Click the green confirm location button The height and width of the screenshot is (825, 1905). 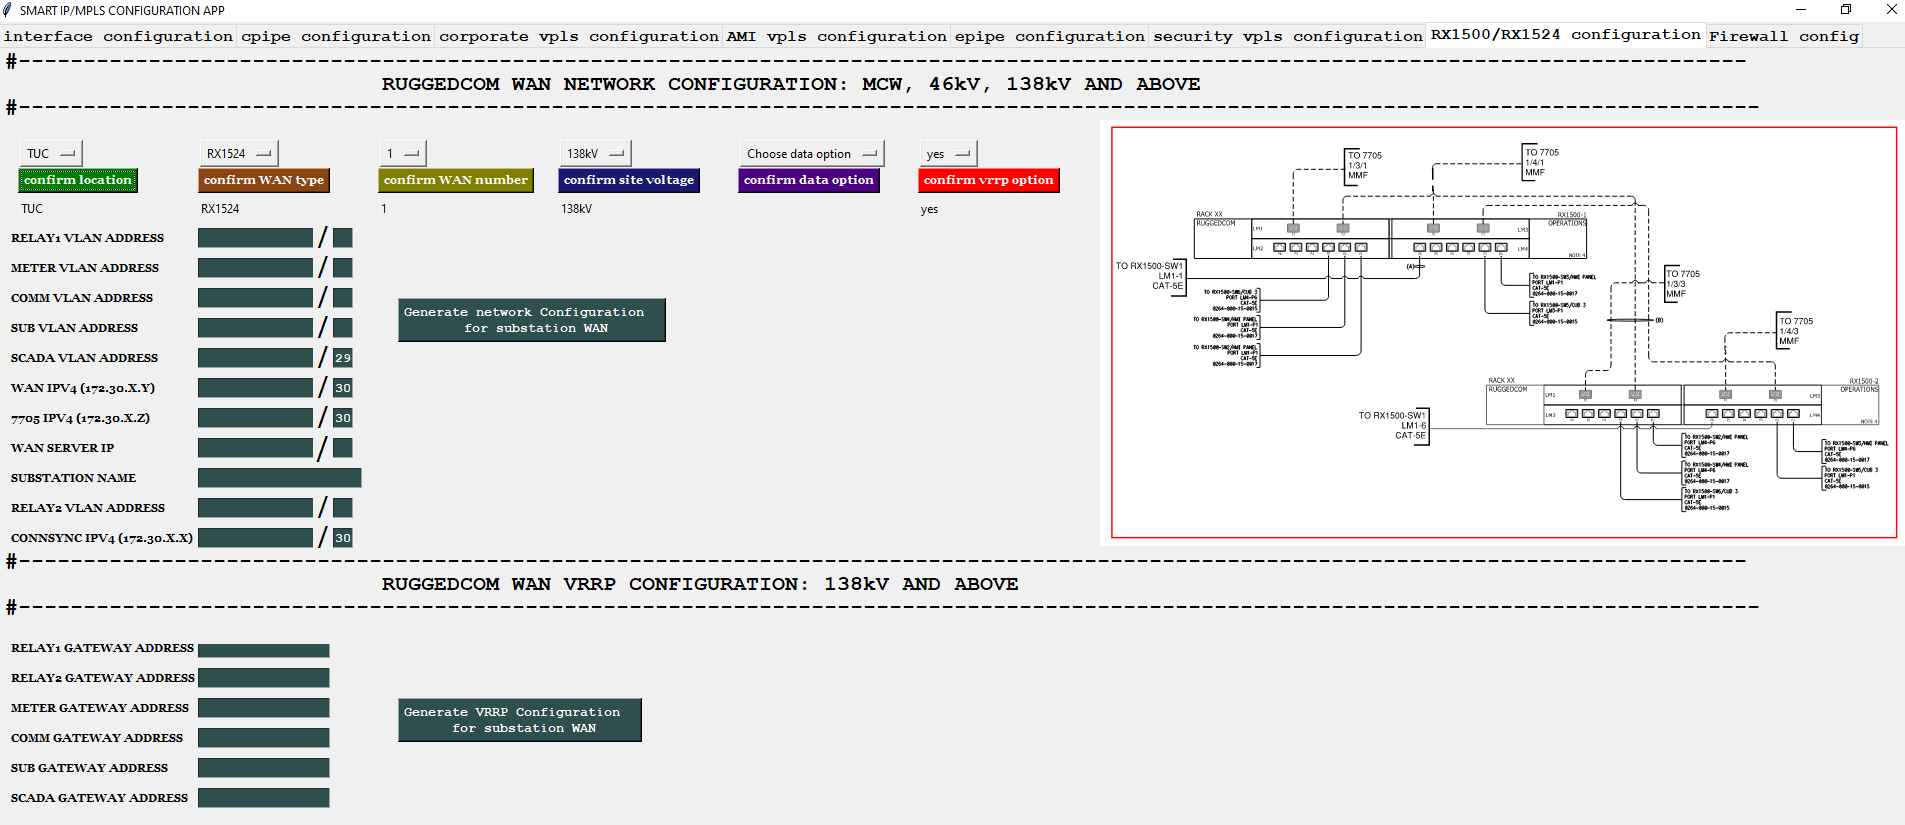pyautogui.click(x=78, y=180)
